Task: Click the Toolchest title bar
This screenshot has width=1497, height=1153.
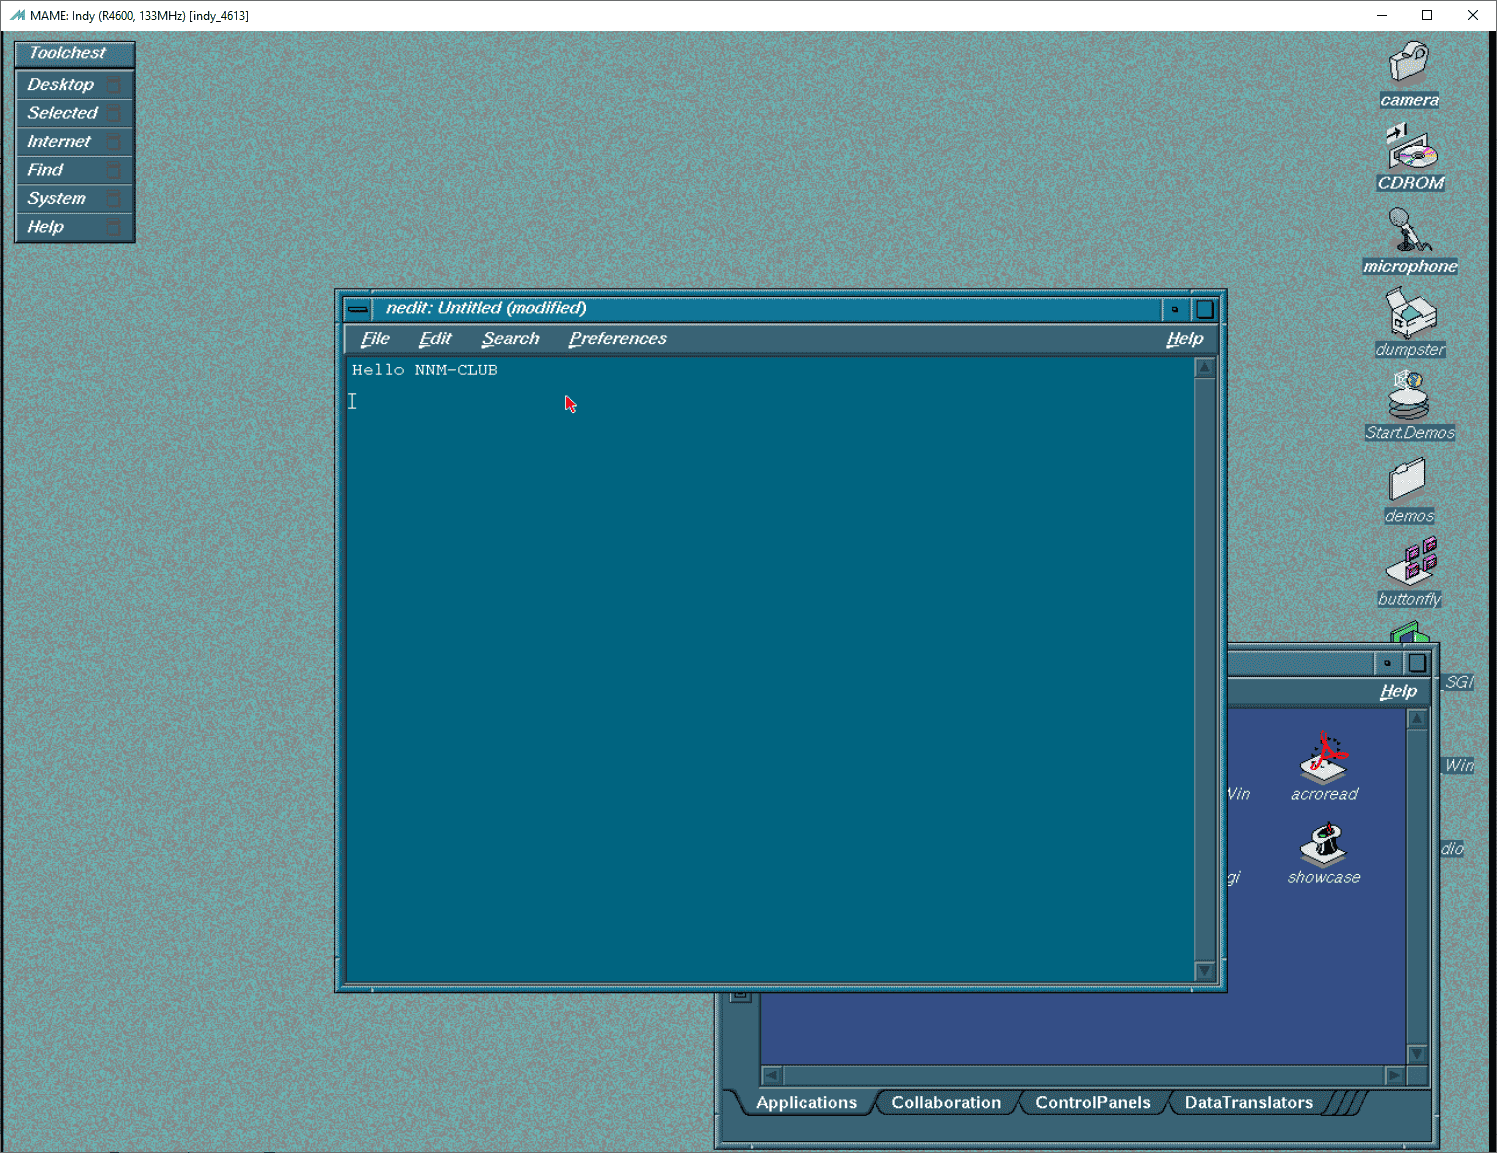Action: 75,53
